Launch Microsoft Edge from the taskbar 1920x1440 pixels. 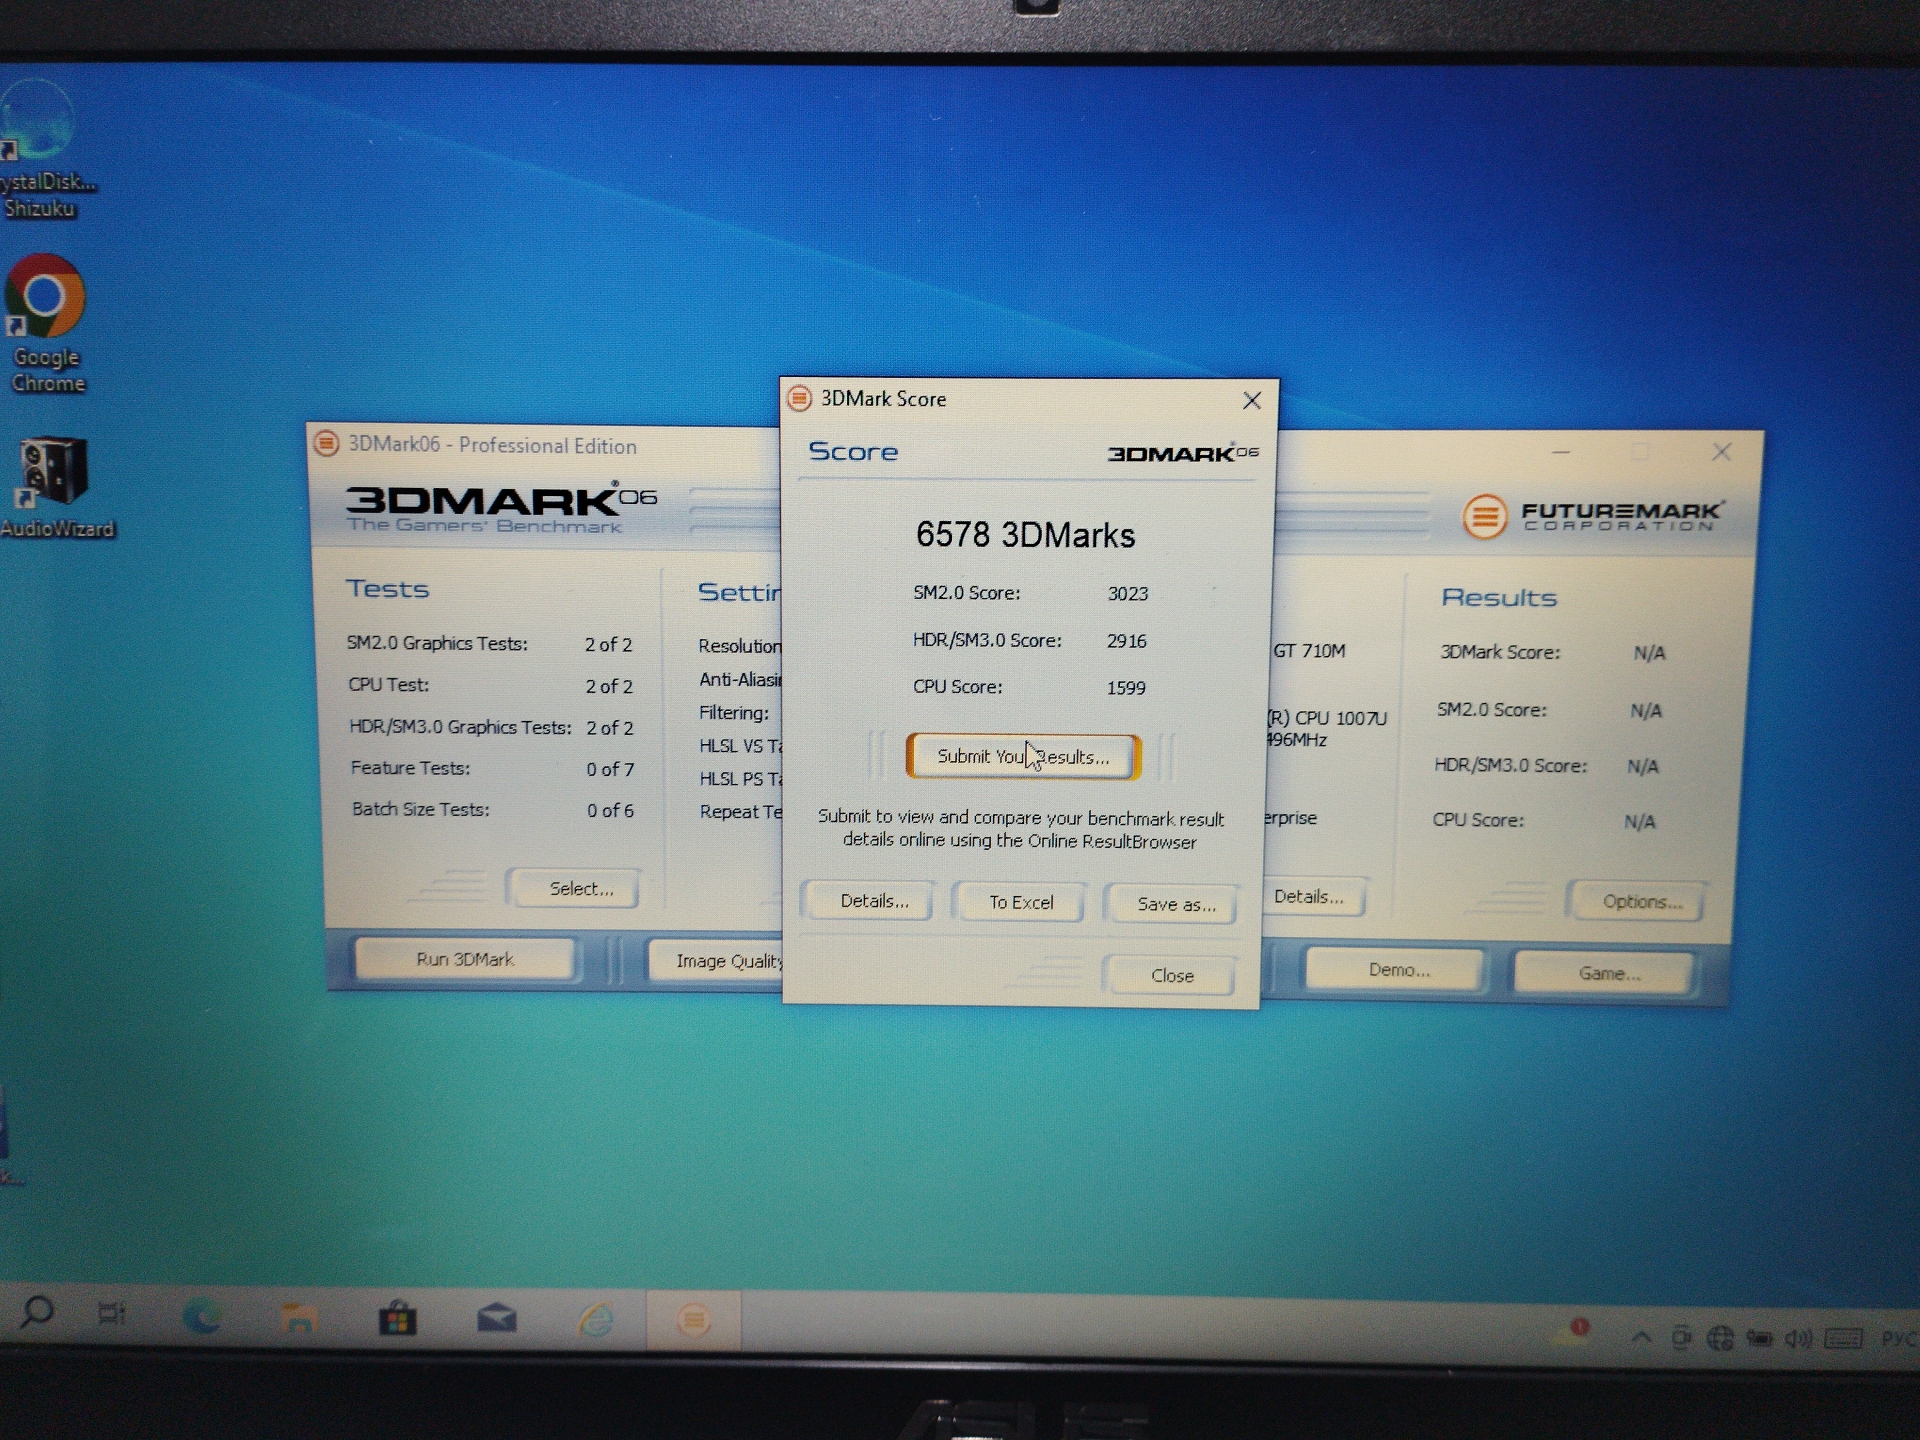pos(203,1317)
